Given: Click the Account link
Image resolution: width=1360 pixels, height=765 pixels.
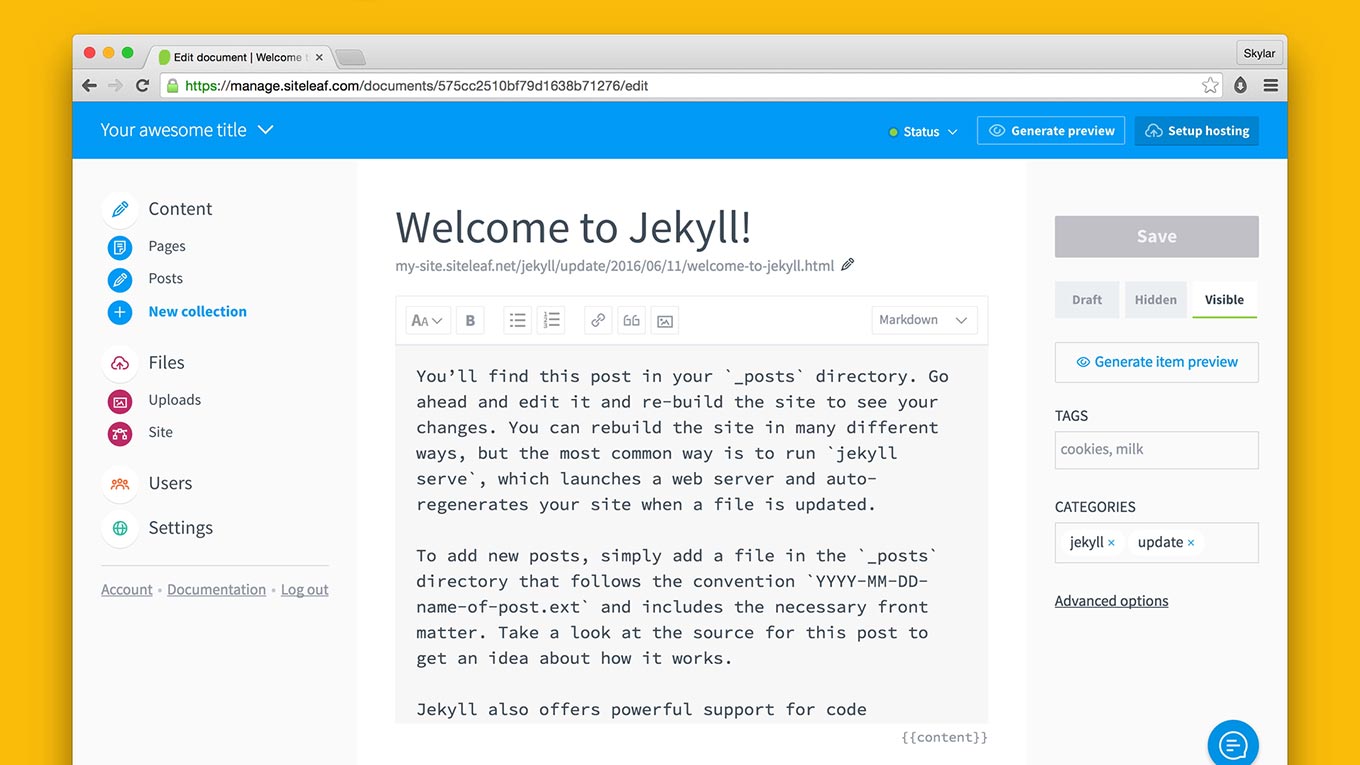Looking at the screenshot, I should pyautogui.click(x=127, y=590).
